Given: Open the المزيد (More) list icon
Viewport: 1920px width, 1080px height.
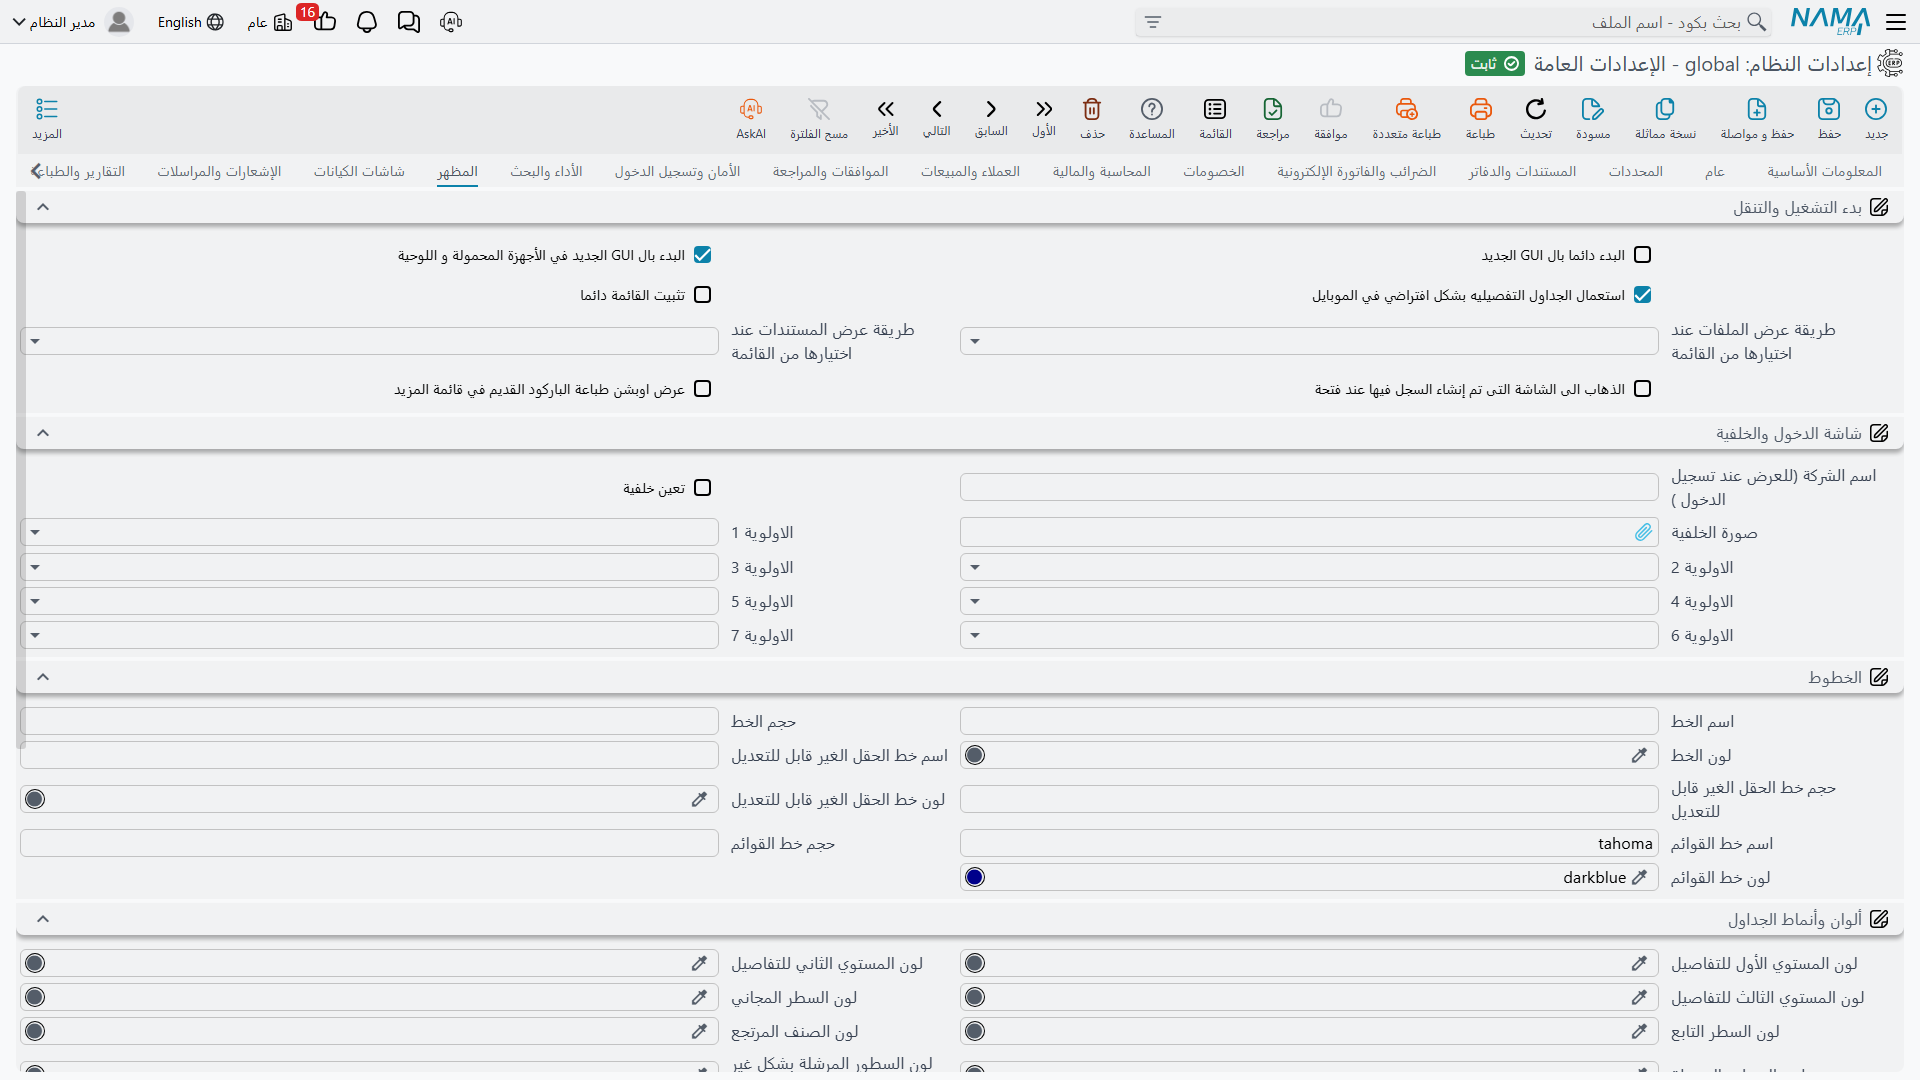Looking at the screenshot, I should point(47,109).
